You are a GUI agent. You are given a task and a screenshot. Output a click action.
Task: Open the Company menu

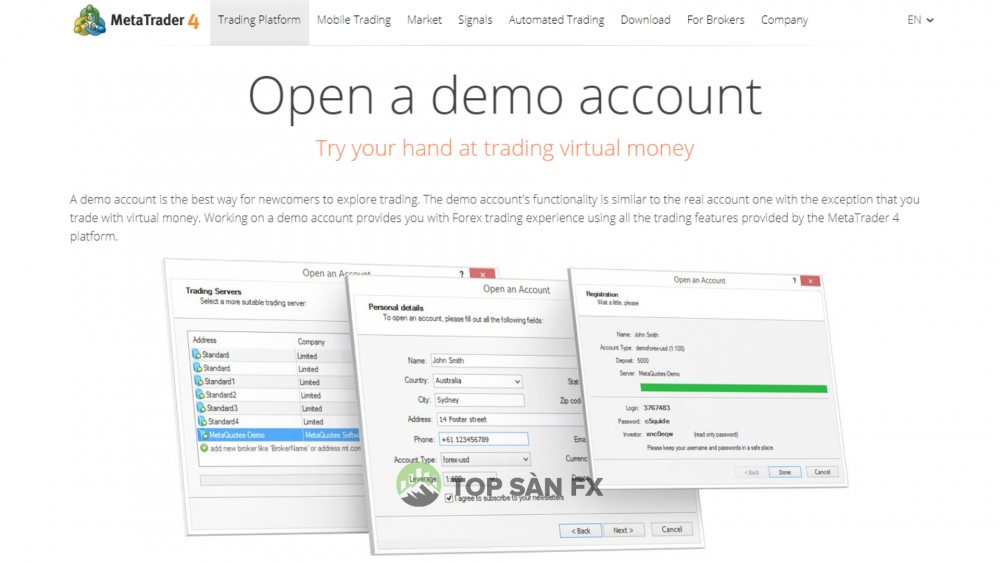click(784, 20)
